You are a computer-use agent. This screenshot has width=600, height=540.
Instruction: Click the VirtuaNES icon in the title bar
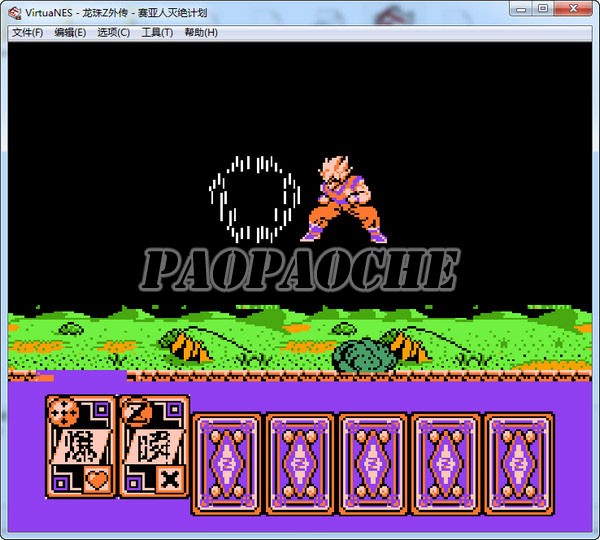pos(14,10)
